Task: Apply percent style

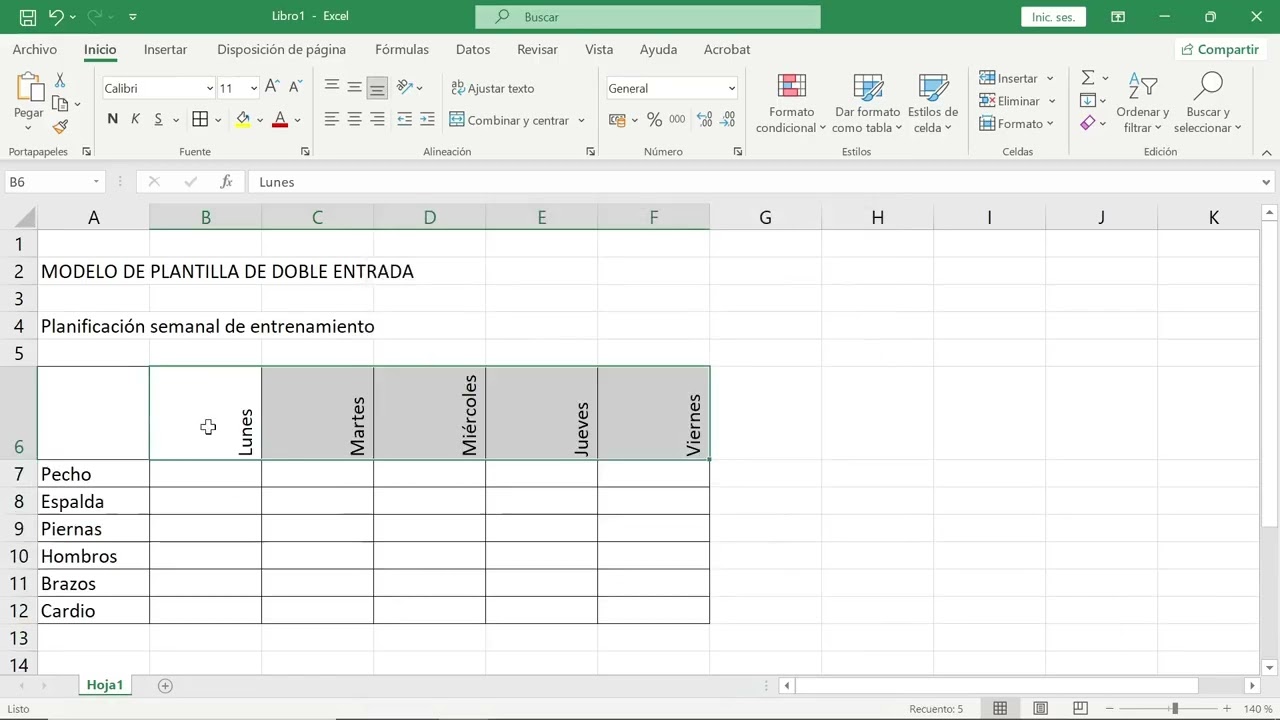Action: [654, 120]
